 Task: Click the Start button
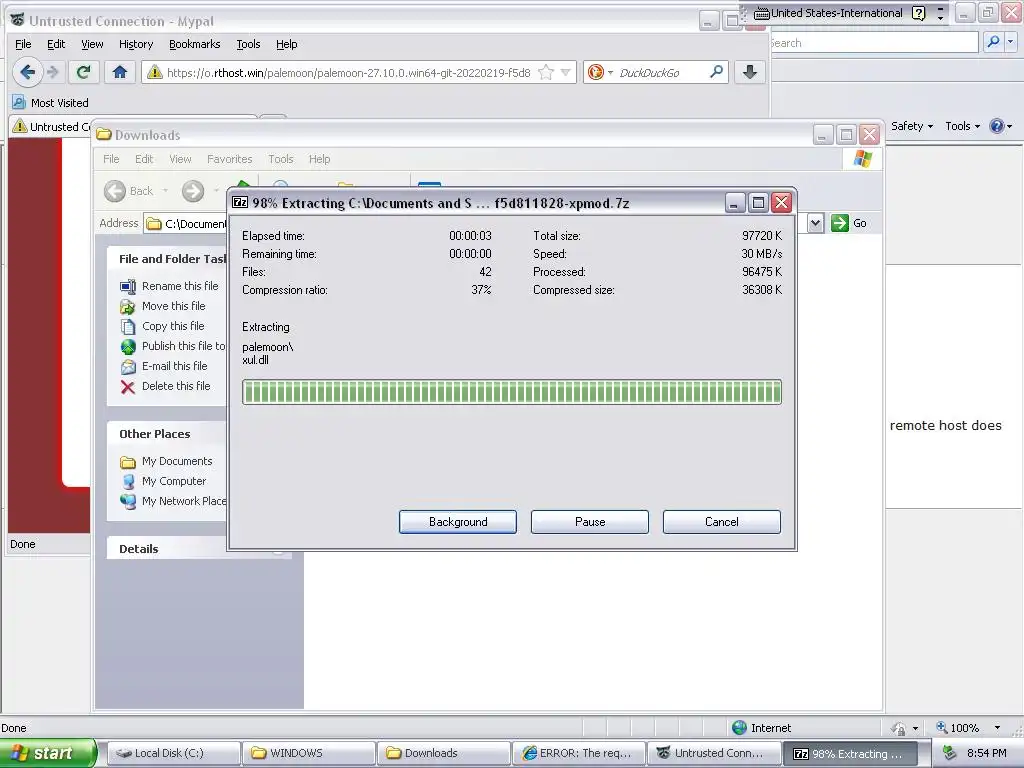[x=48, y=753]
